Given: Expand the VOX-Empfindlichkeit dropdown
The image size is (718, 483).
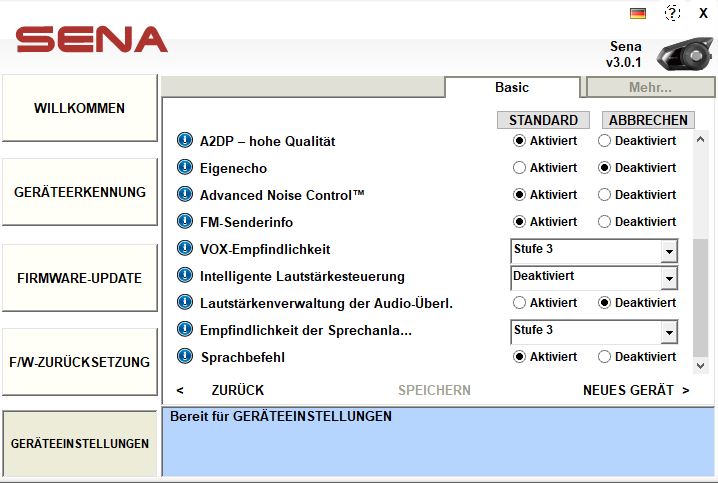Looking at the screenshot, I should (668, 251).
